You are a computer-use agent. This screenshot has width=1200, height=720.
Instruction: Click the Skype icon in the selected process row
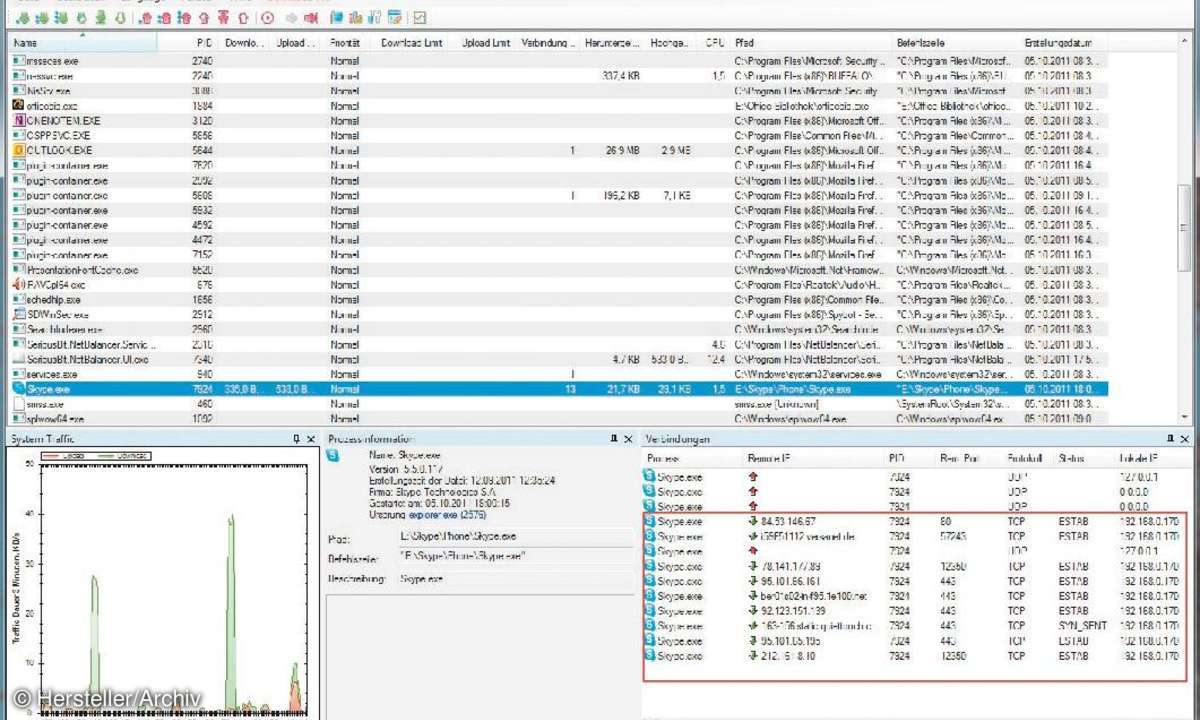click(18, 388)
